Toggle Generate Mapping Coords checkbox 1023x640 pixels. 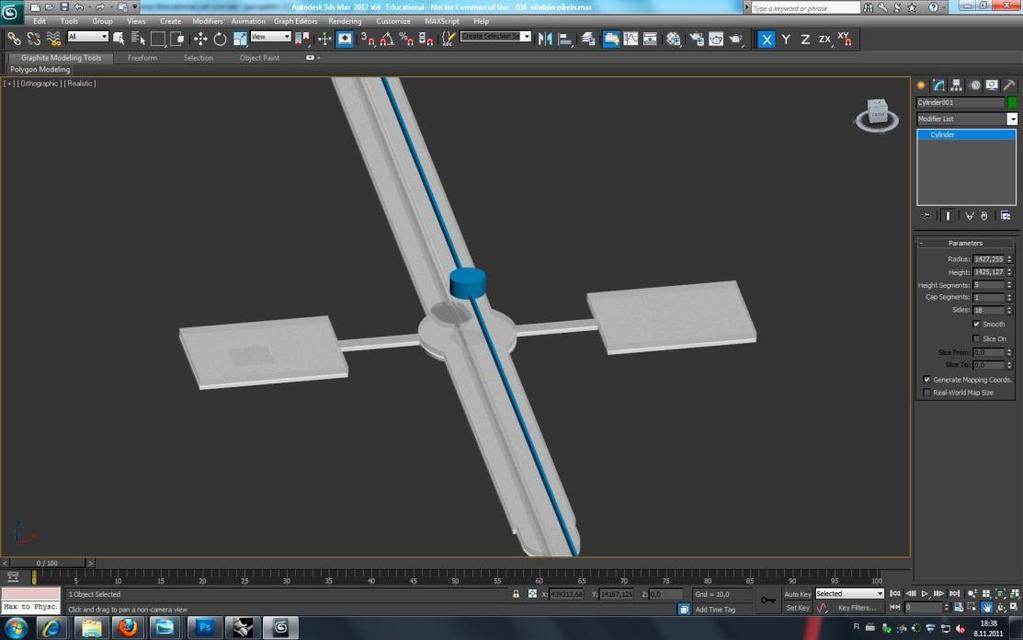tap(927, 380)
